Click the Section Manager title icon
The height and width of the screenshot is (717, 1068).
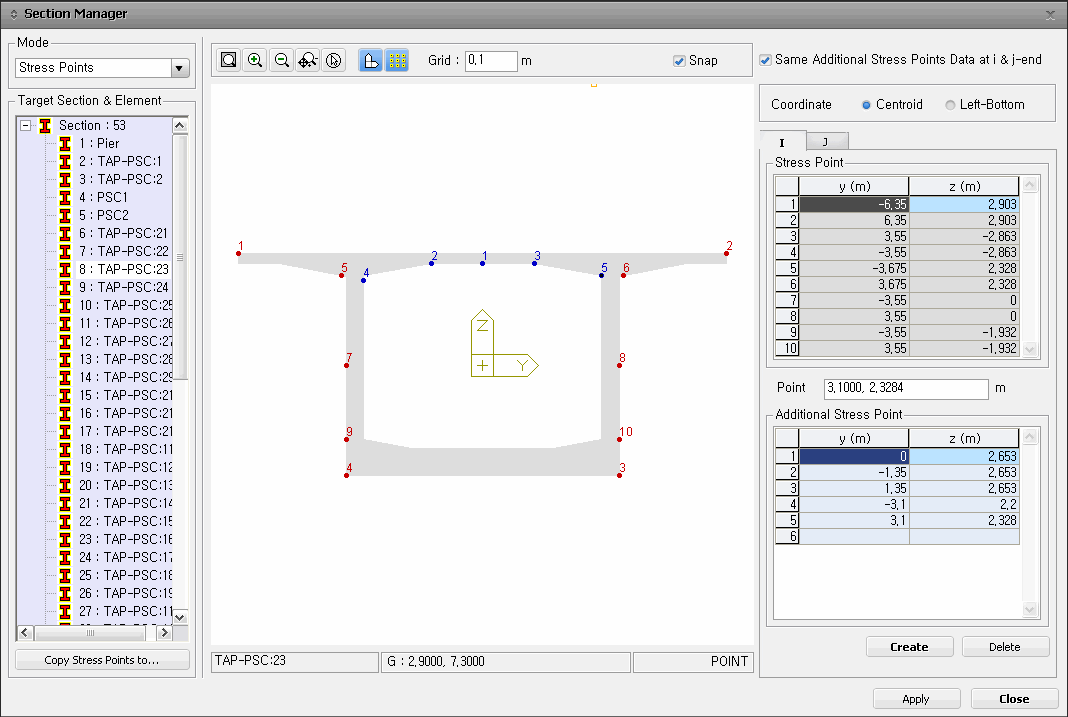point(14,14)
